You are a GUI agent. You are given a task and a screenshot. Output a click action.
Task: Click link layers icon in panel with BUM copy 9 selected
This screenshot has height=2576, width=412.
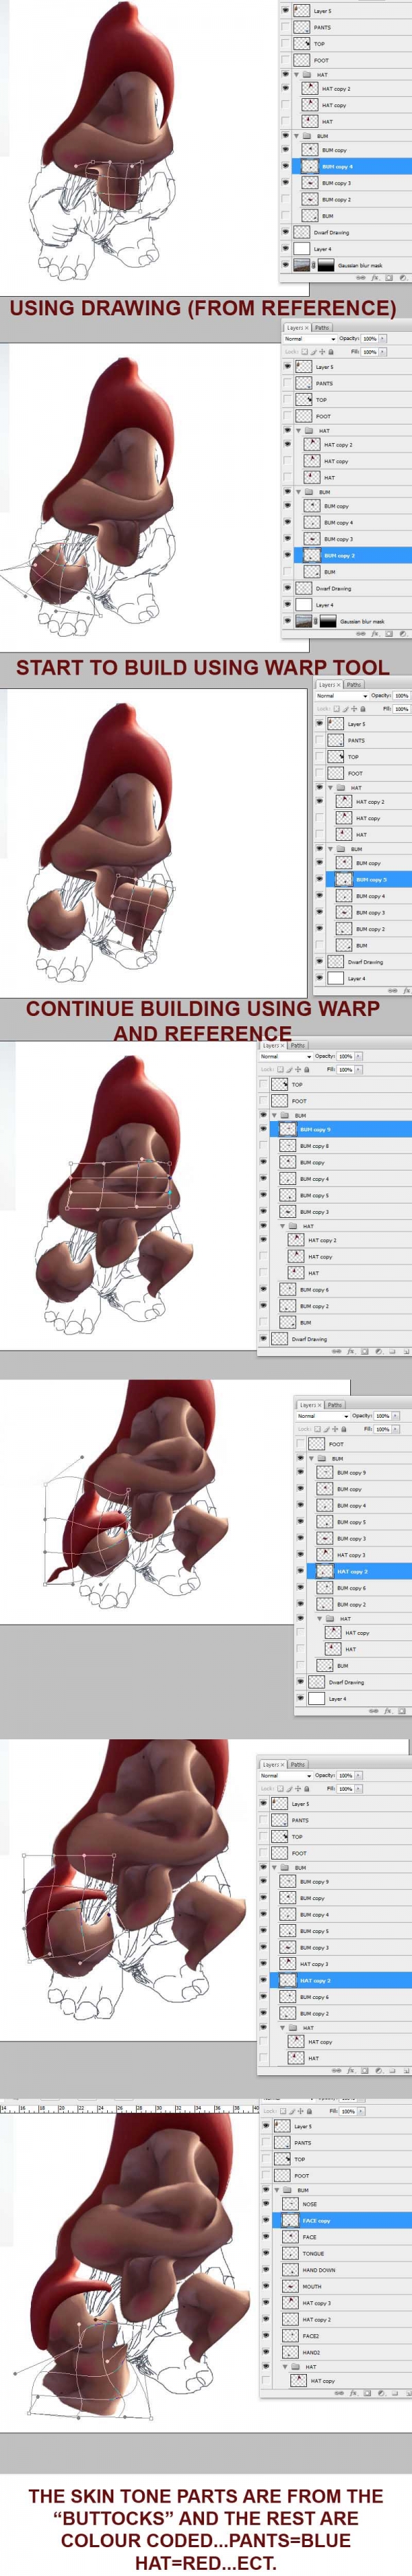point(337,1352)
